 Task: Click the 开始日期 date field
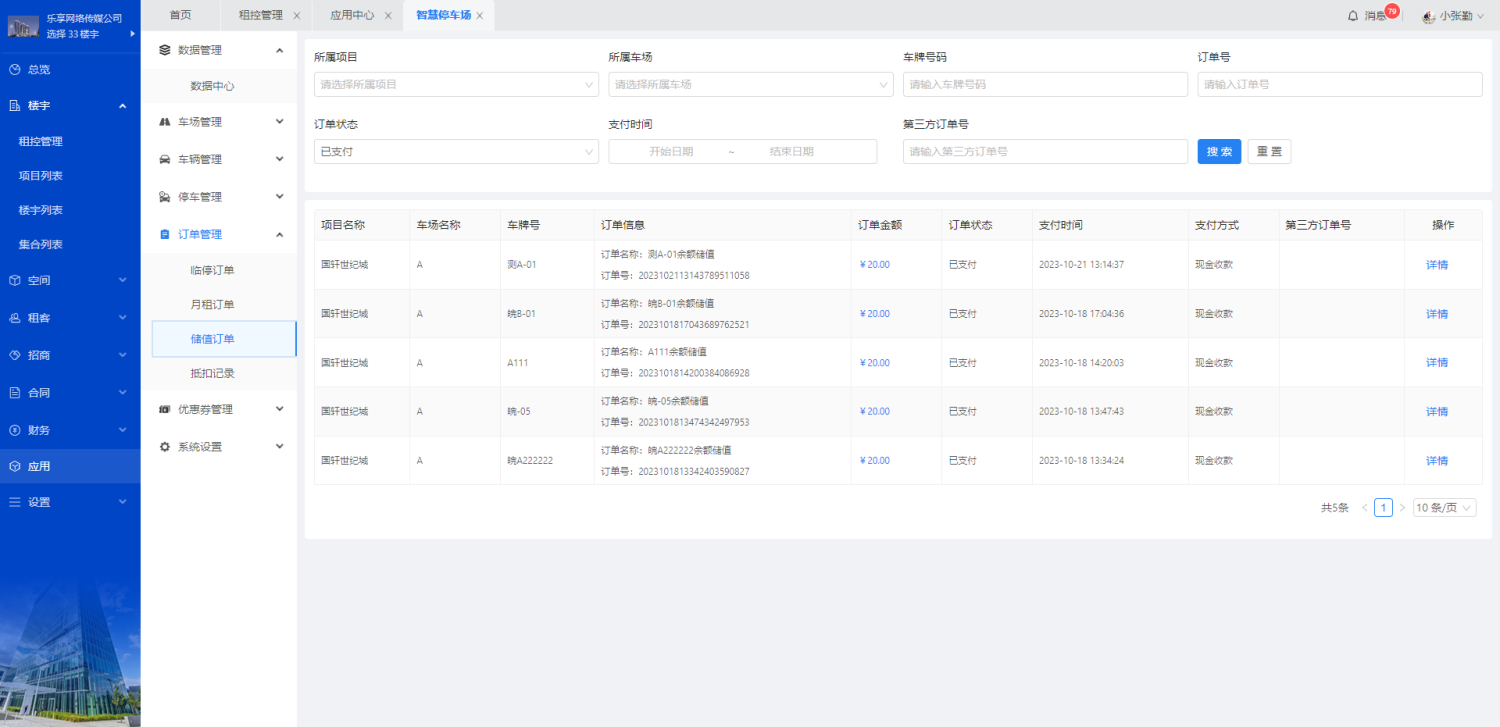click(x=671, y=152)
